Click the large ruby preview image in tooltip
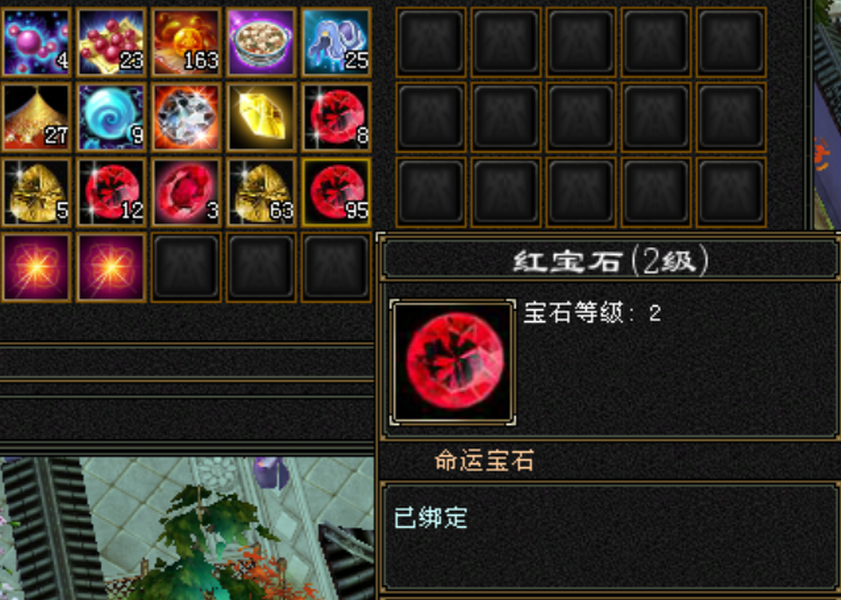This screenshot has width=841, height=600. coord(453,362)
